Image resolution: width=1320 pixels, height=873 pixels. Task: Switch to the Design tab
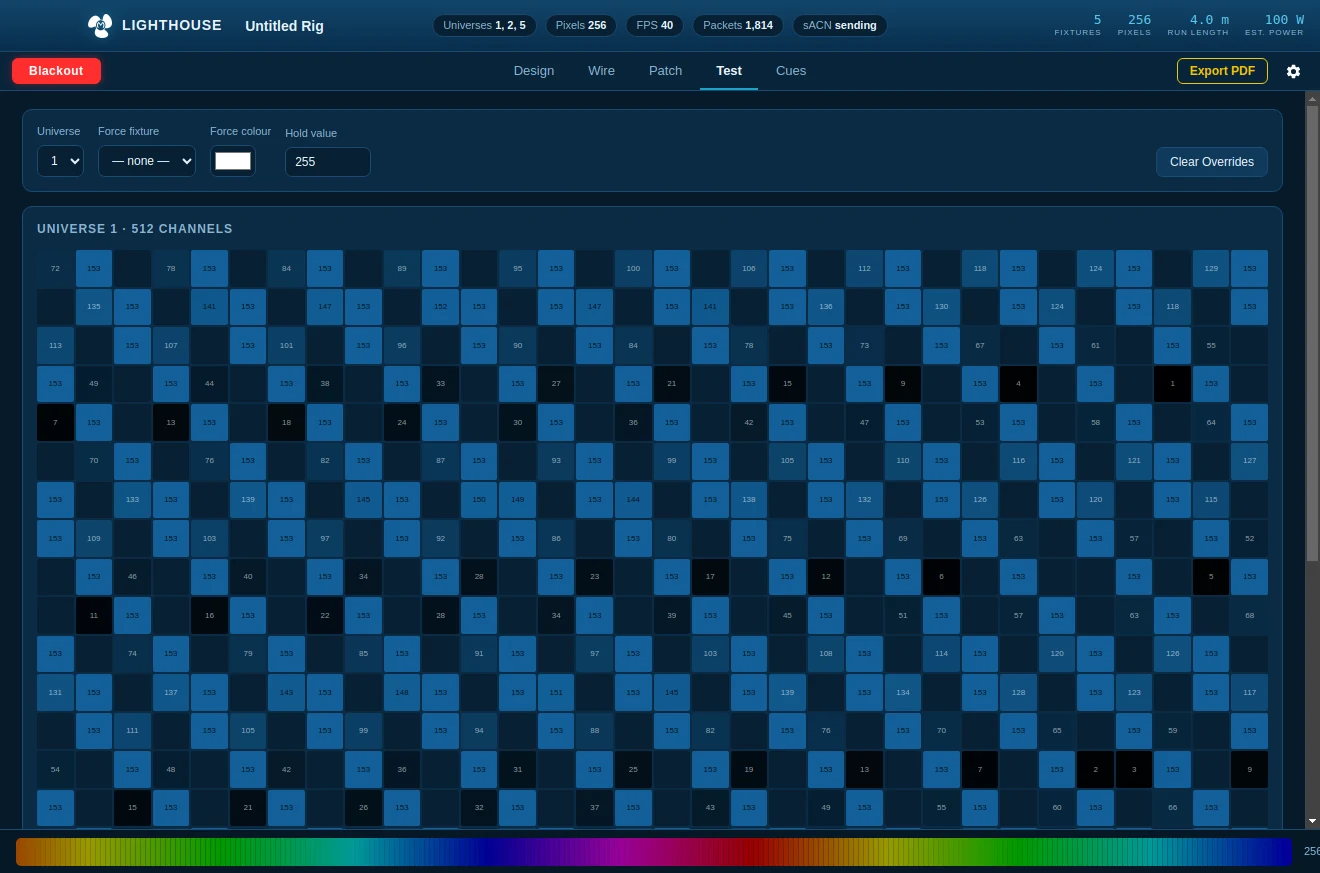click(534, 71)
